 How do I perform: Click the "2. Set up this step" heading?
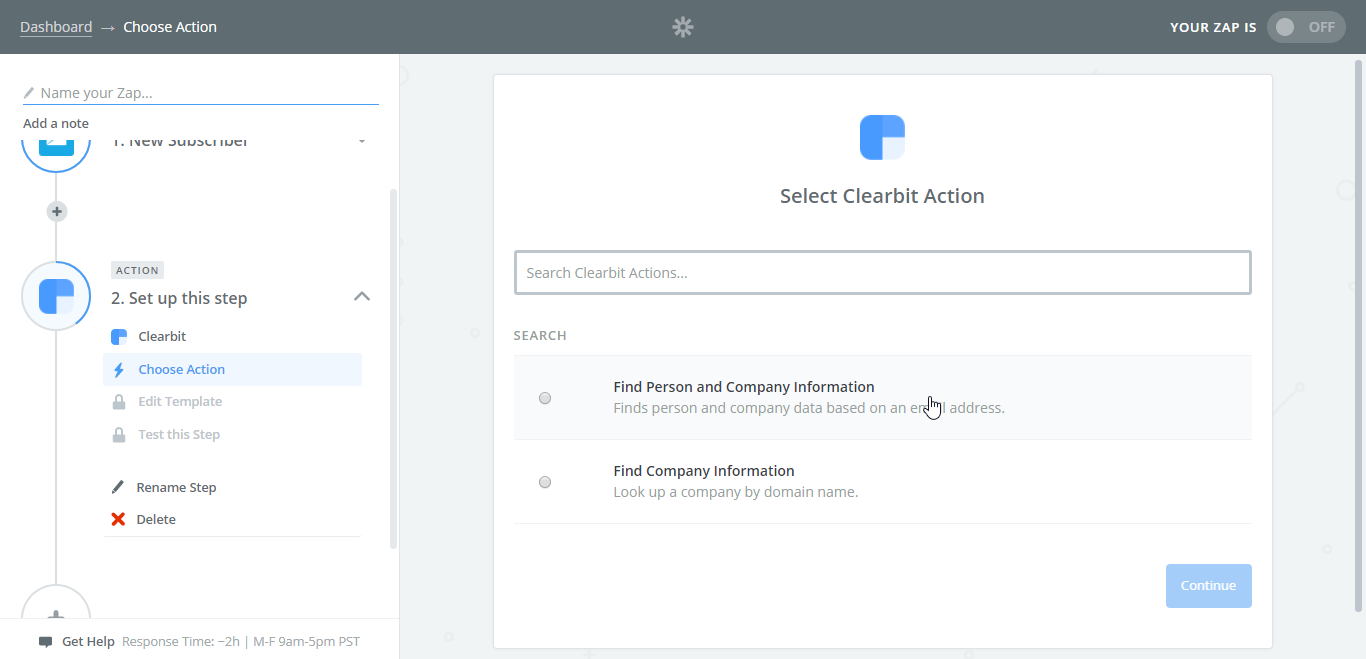click(179, 298)
